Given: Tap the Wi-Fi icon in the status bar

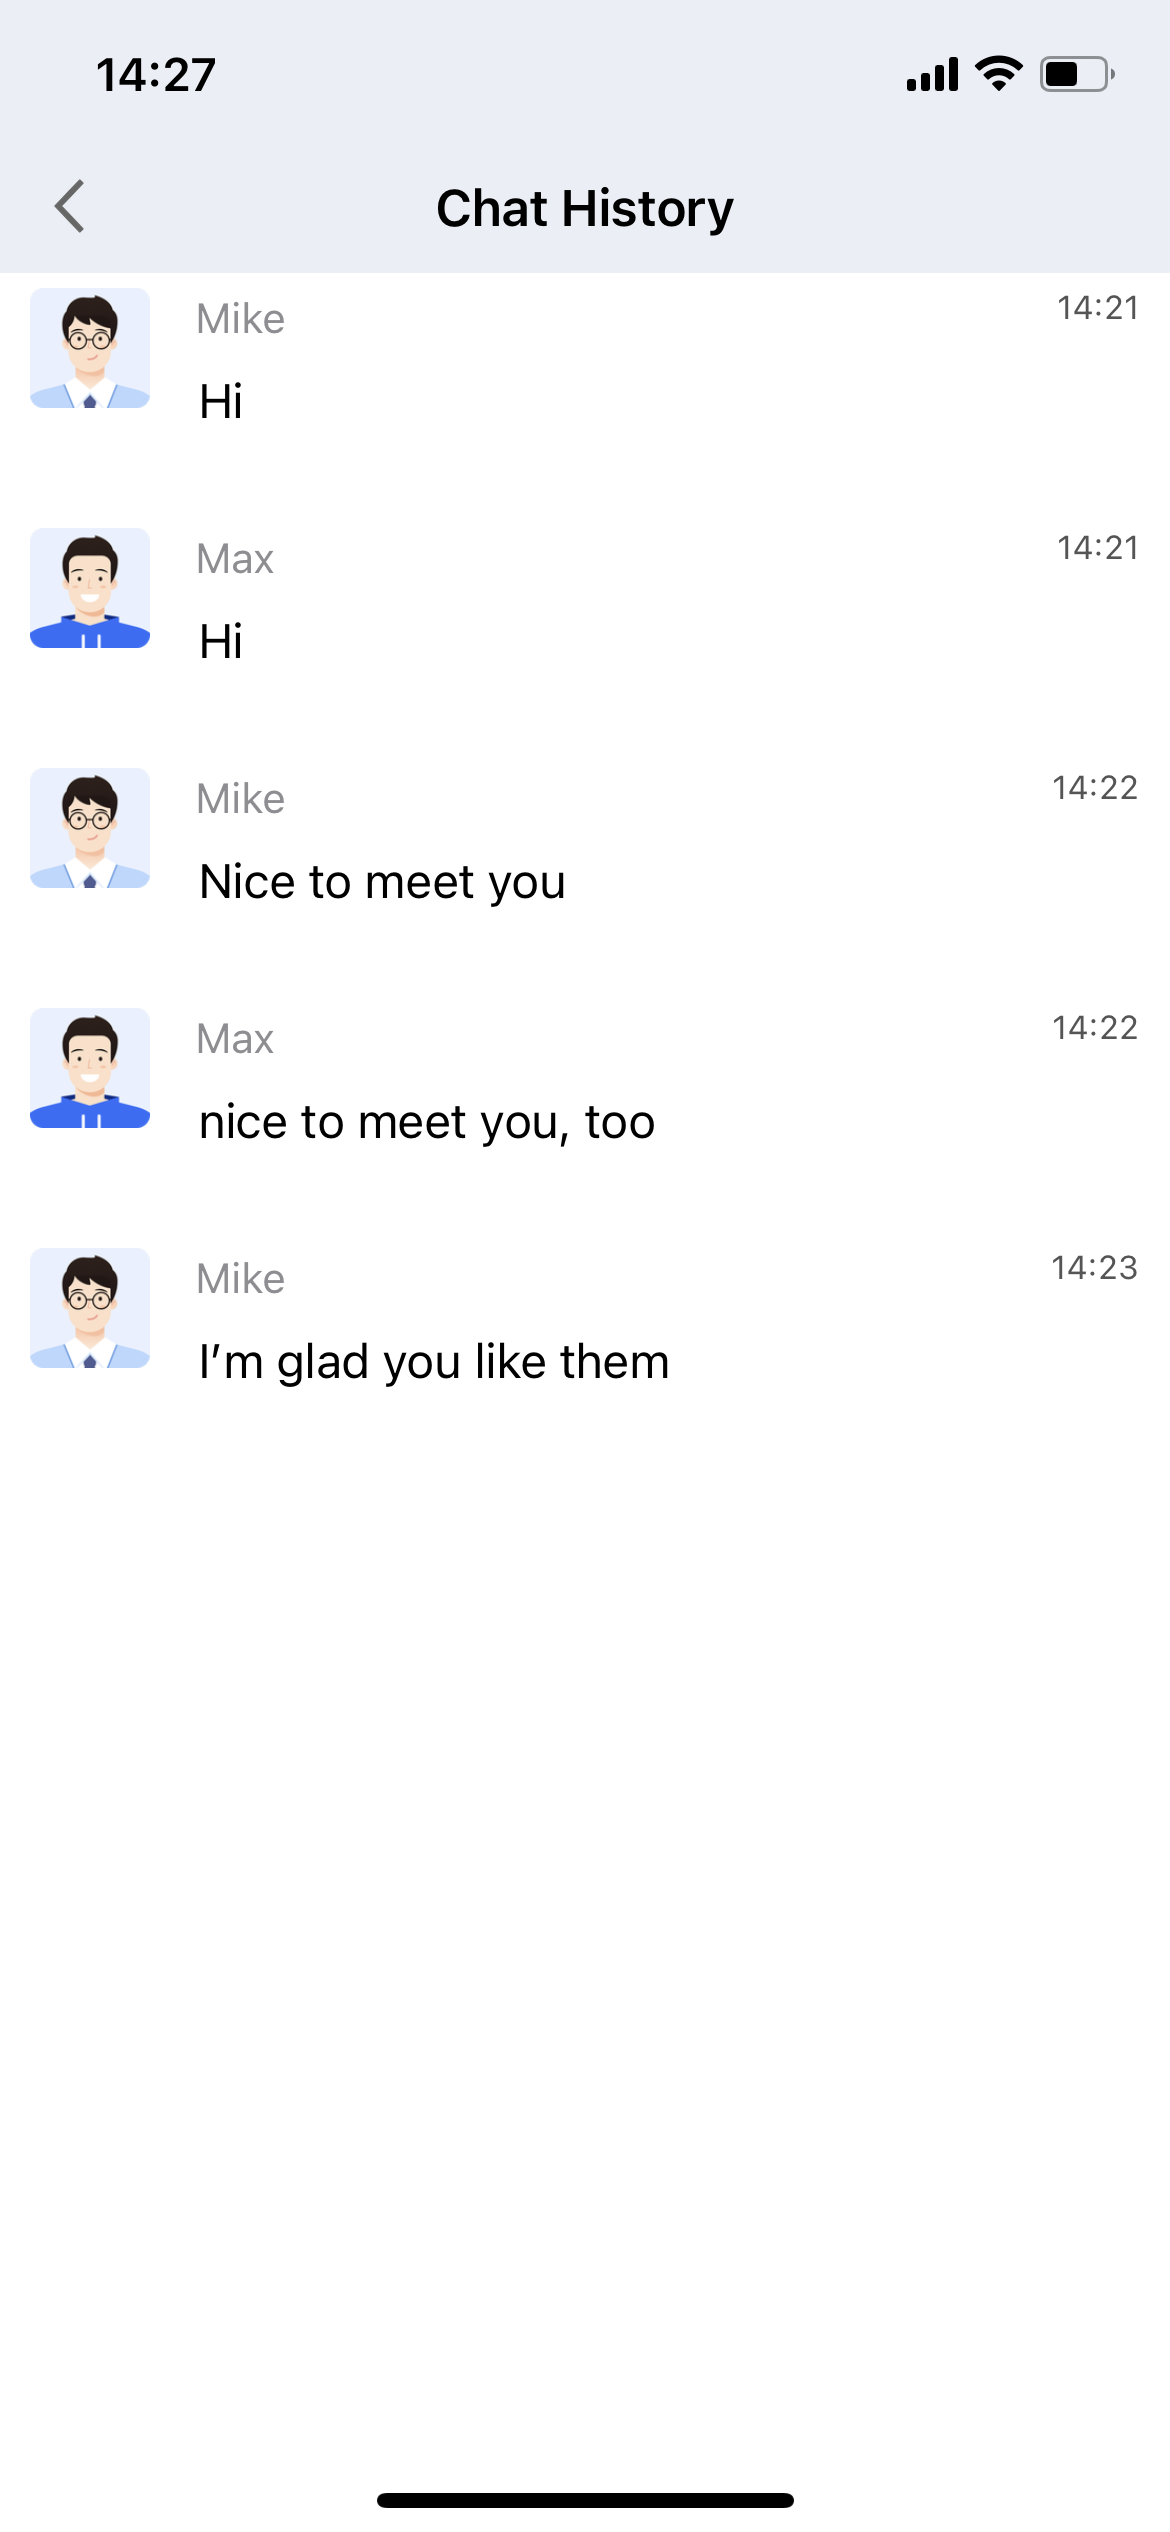Looking at the screenshot, I should (998, 74).
